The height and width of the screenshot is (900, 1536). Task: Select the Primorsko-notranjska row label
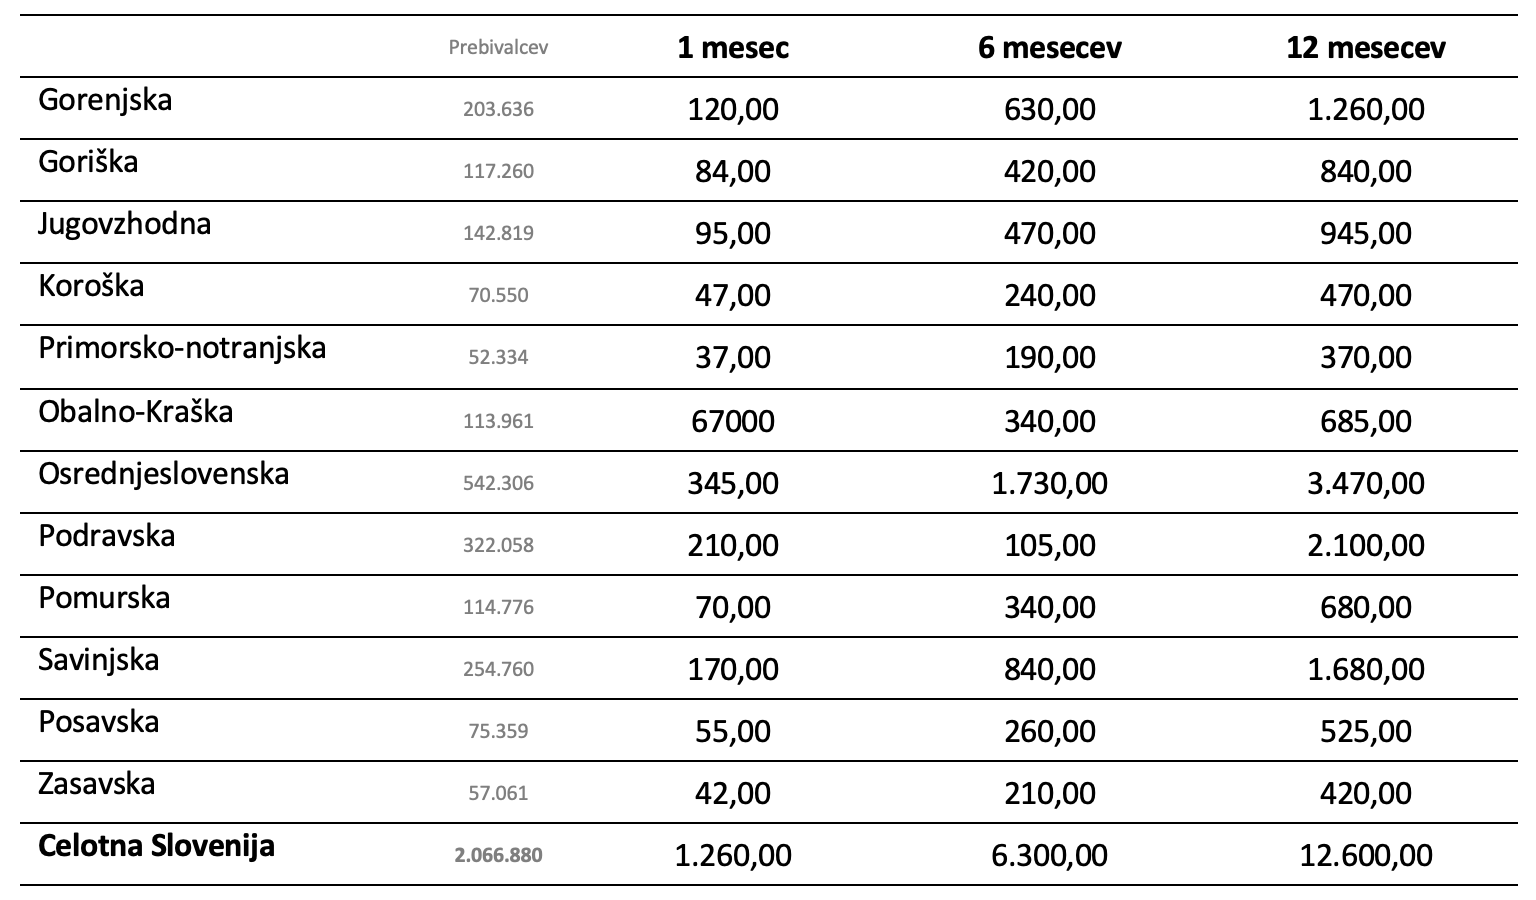[182, 348]
